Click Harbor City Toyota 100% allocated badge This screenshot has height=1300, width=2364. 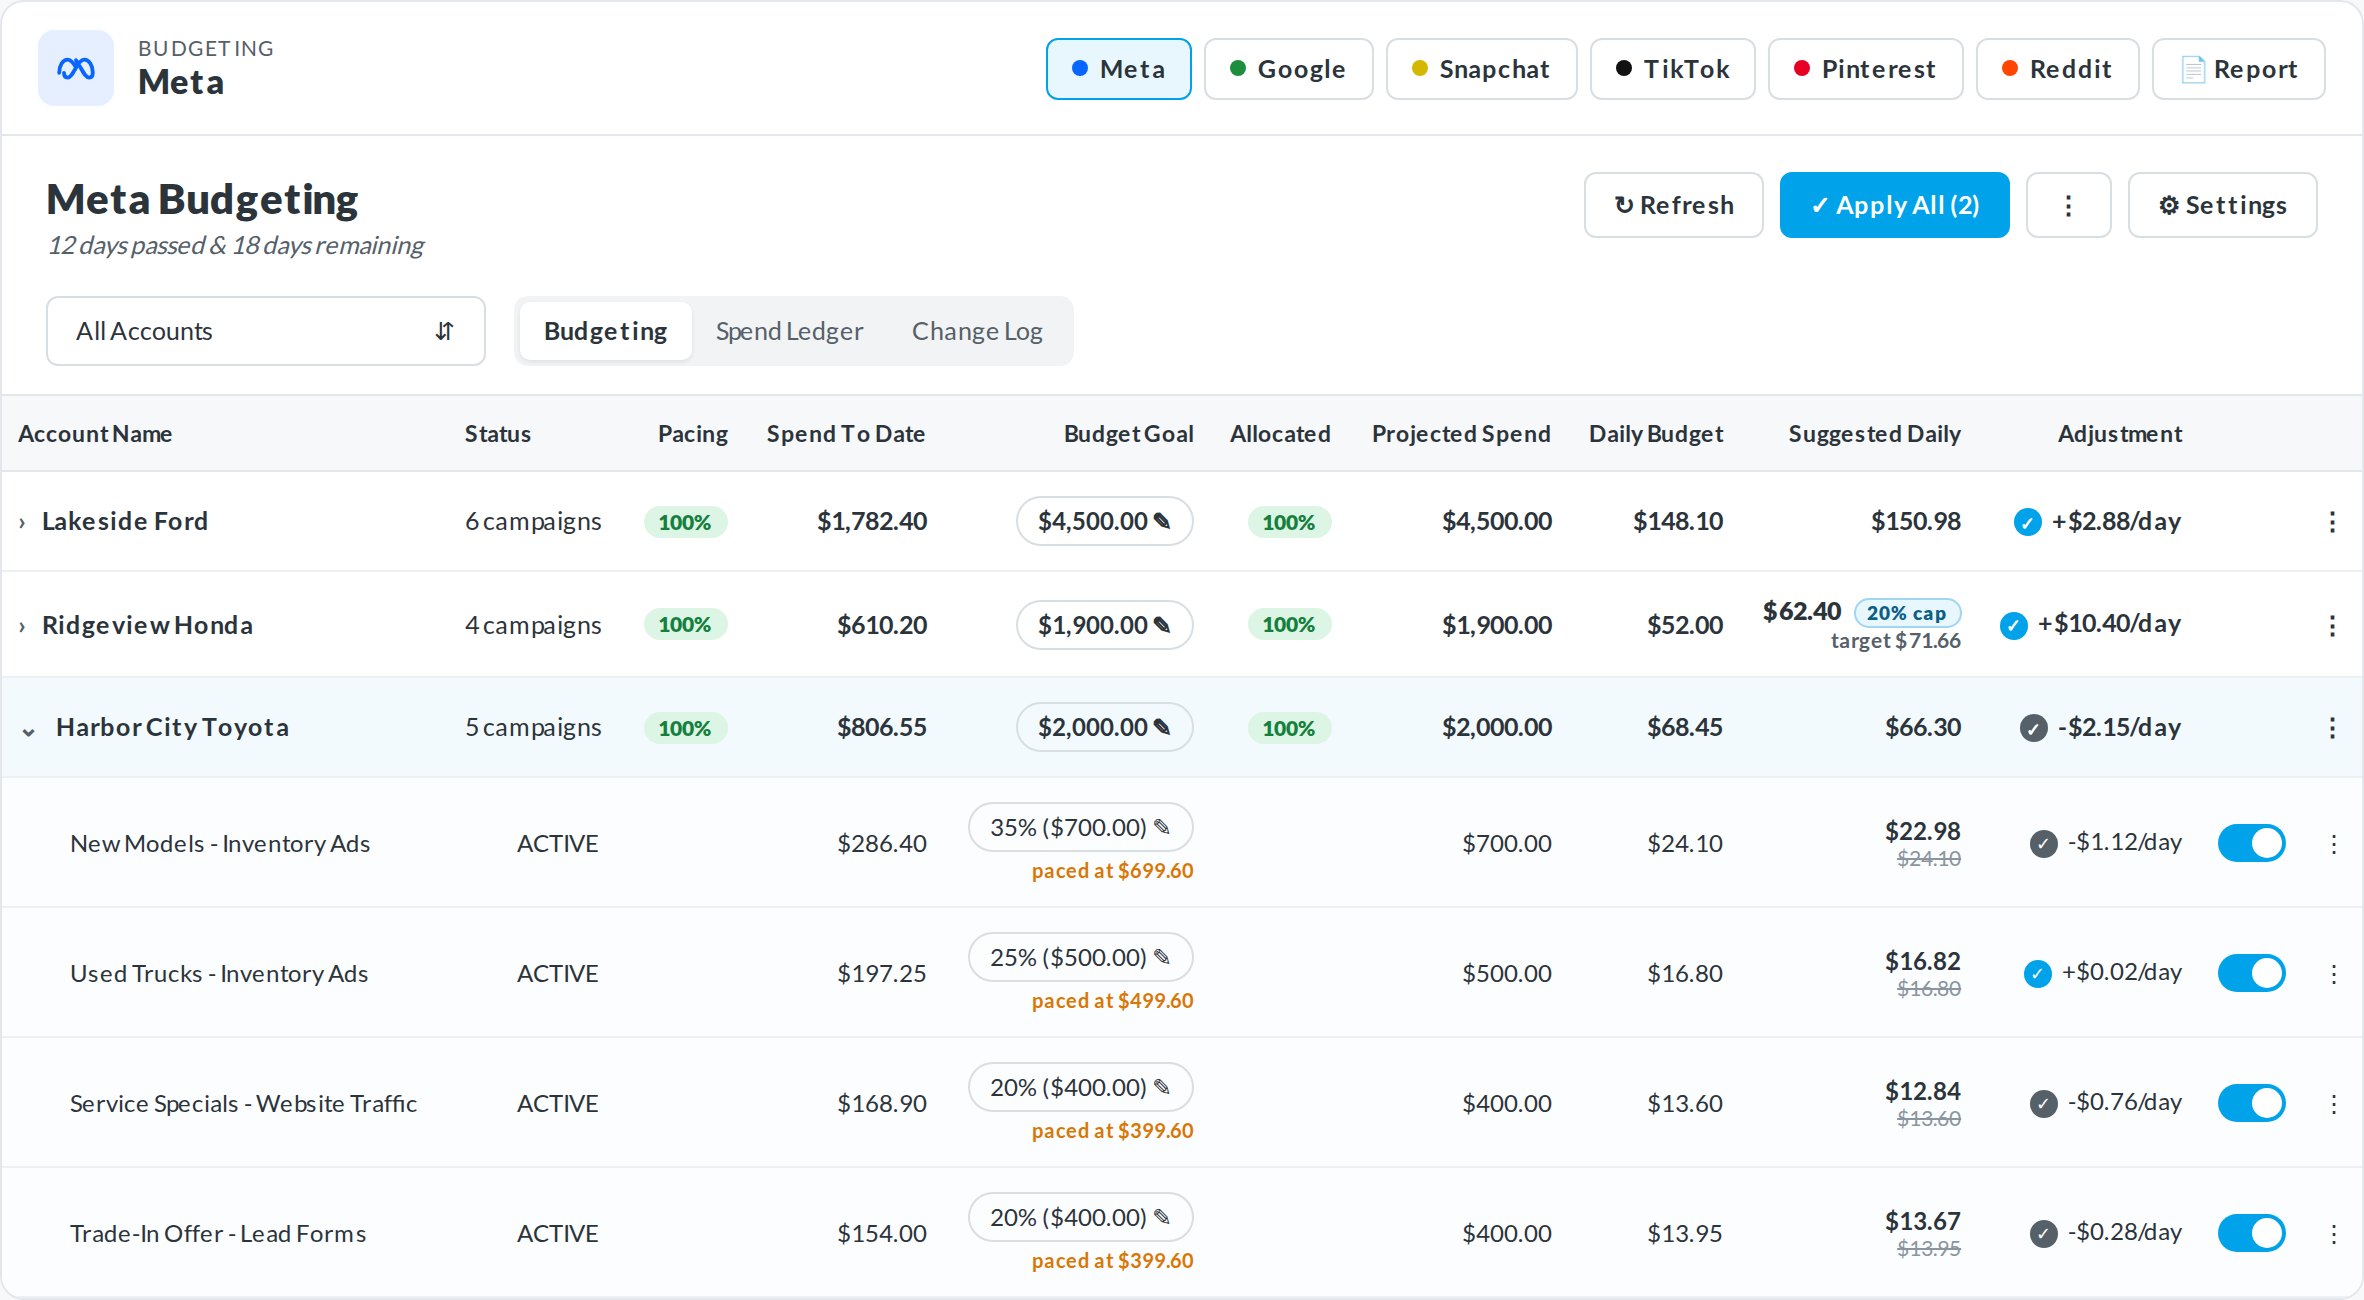coord(1289,728)
